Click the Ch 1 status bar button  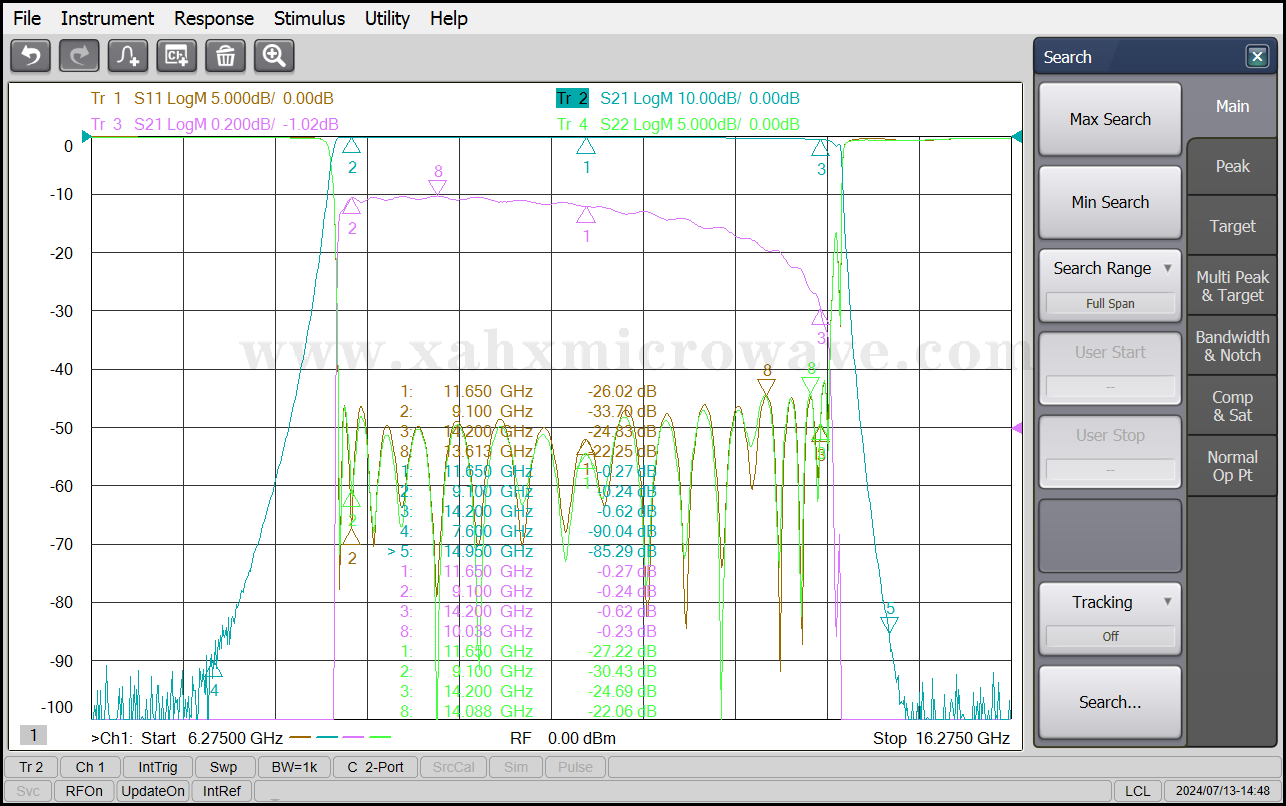[x=90, y=767]
